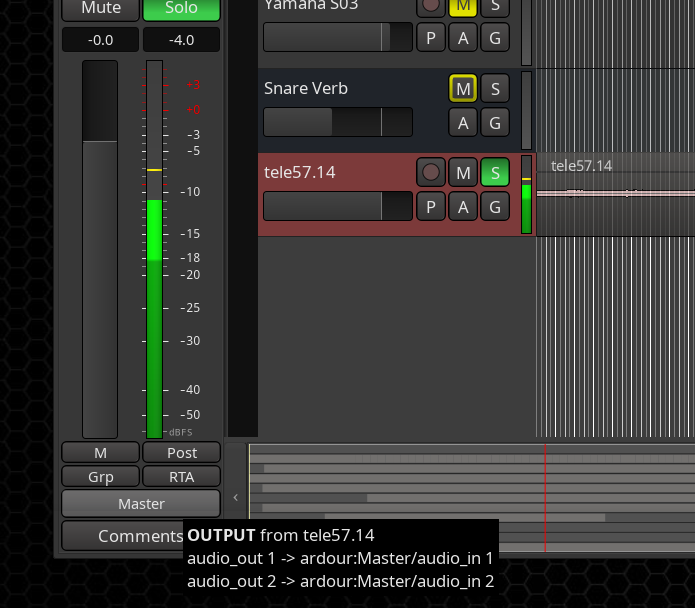The width and height of the screenshot is (695, 608).
Task: Open the Post metering point dropdown
Action: [x=181, y=453]
